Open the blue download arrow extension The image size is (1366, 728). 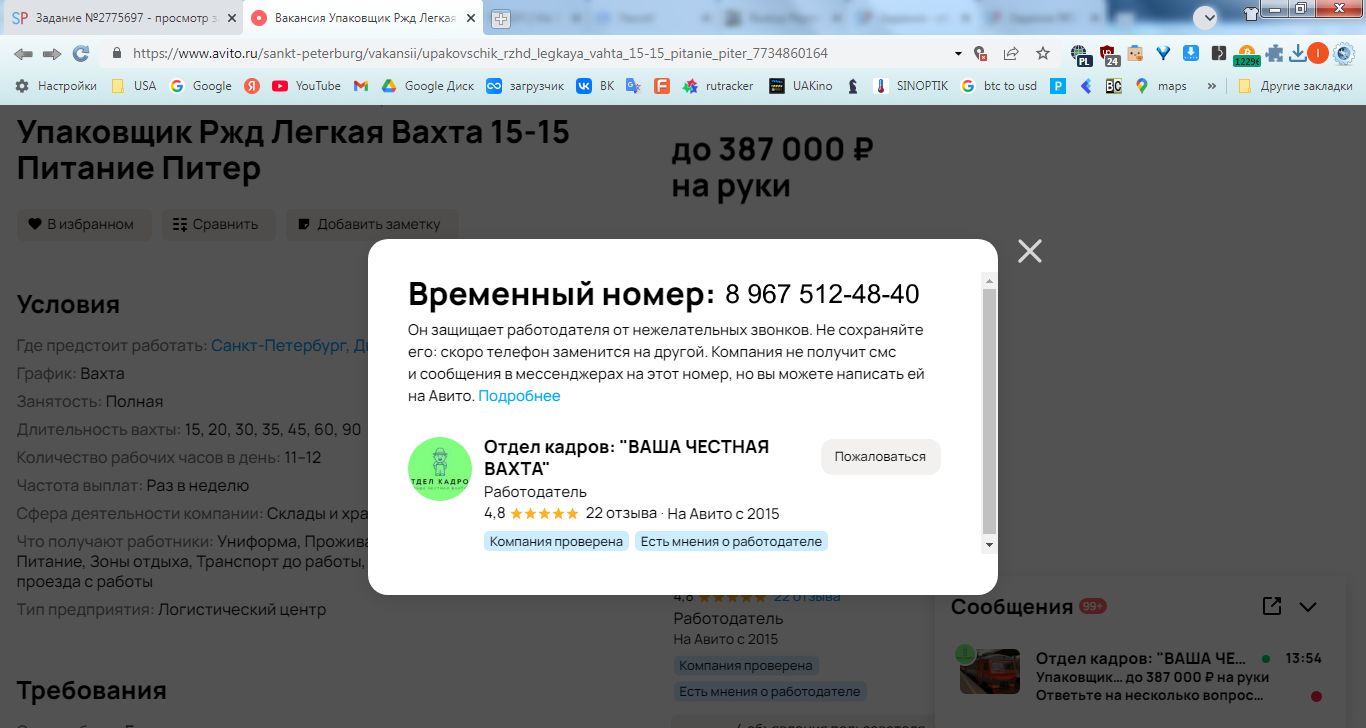(1191, 53)
